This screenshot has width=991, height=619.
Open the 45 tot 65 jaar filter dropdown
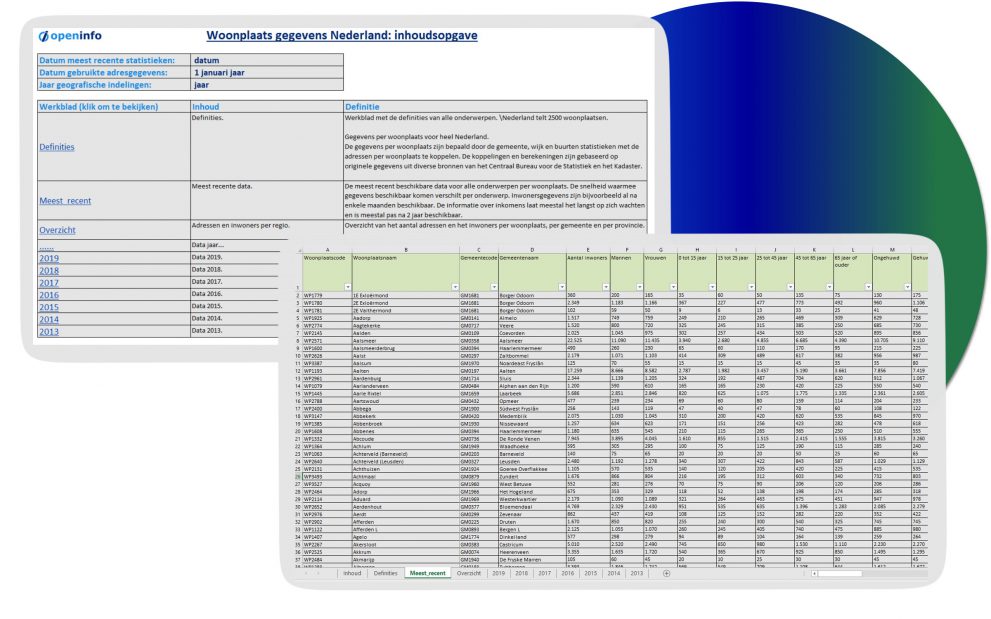830,287
